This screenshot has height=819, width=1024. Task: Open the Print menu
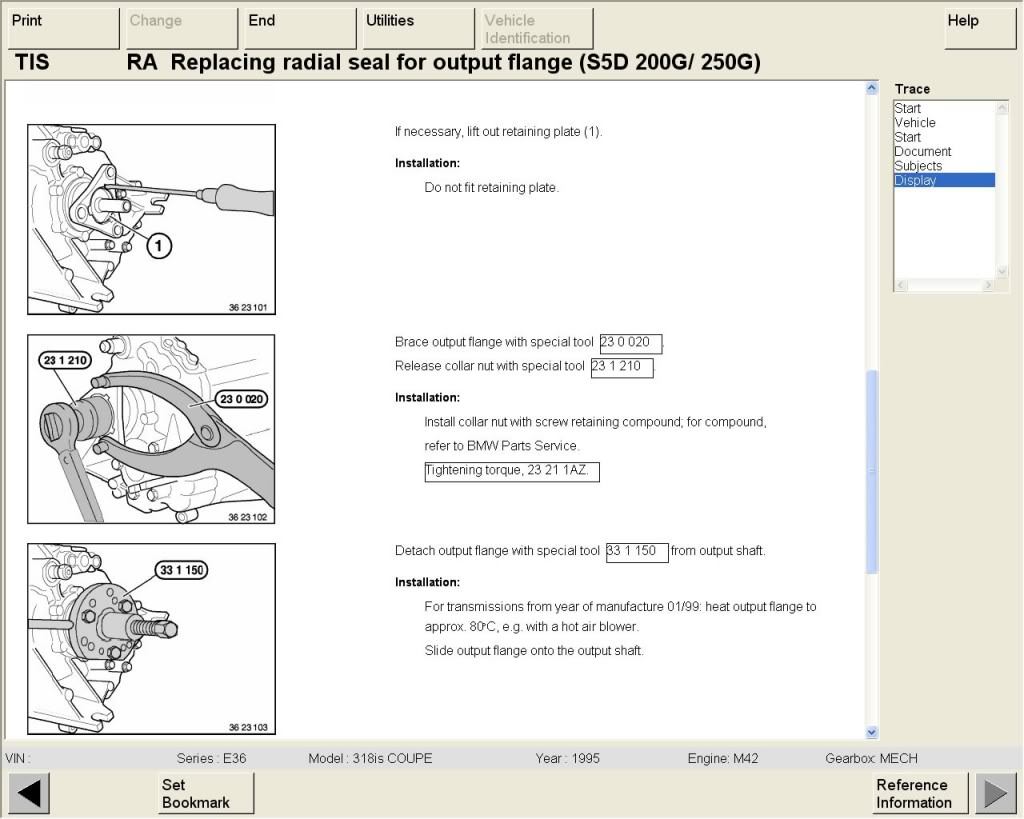click(62, 28)
